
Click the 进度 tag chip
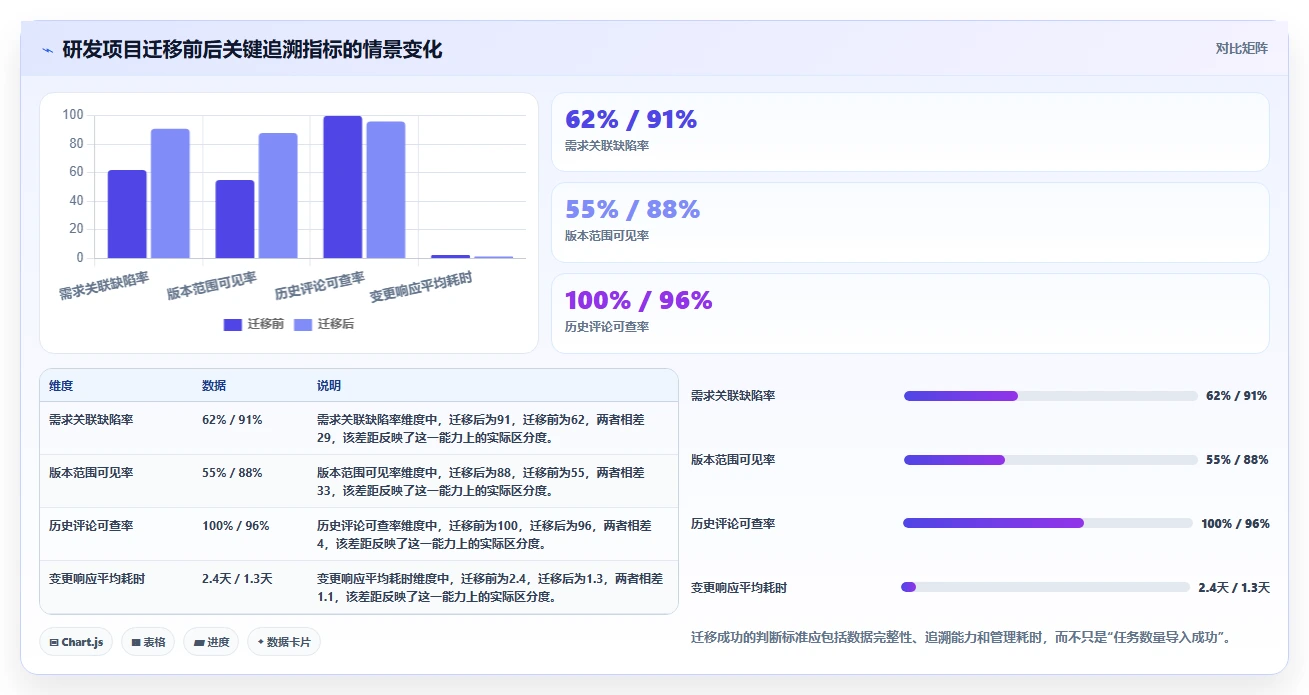(x=211, y=642)
